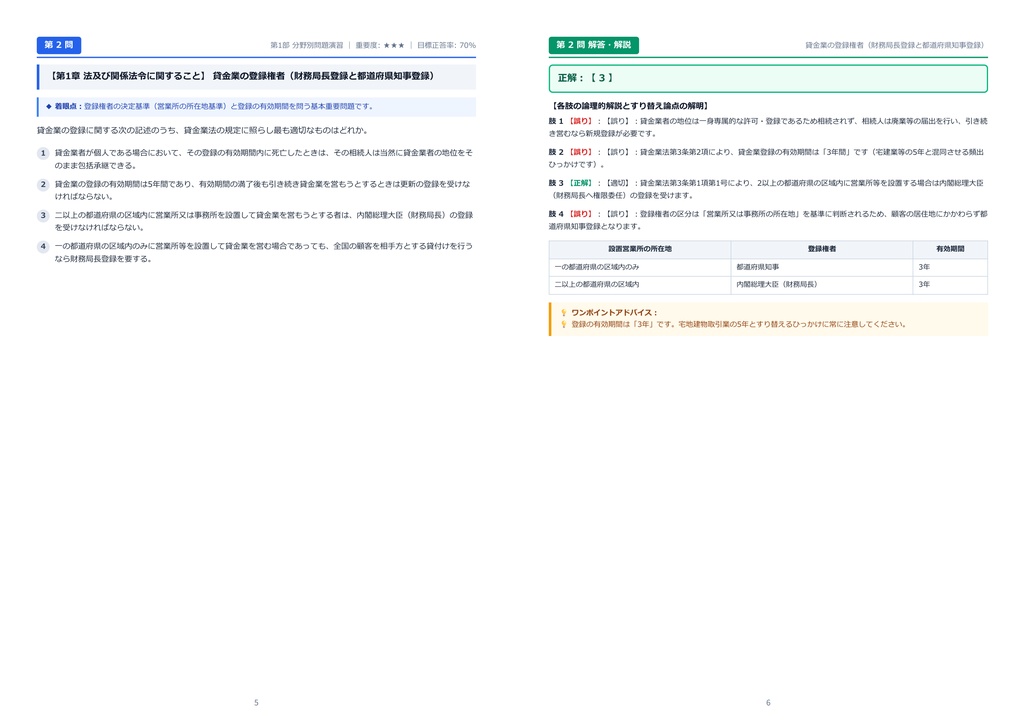Click the red 誤り tag of 肢2
The width and height of the screenshot is (1024, 724).
click(580, 152)
